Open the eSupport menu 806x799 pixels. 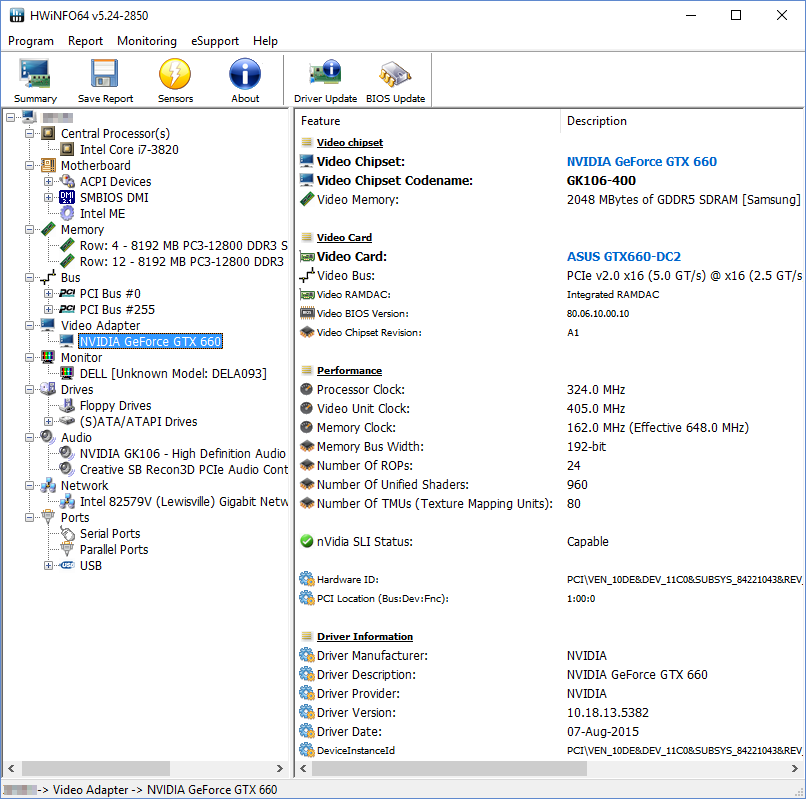point(215,41)
